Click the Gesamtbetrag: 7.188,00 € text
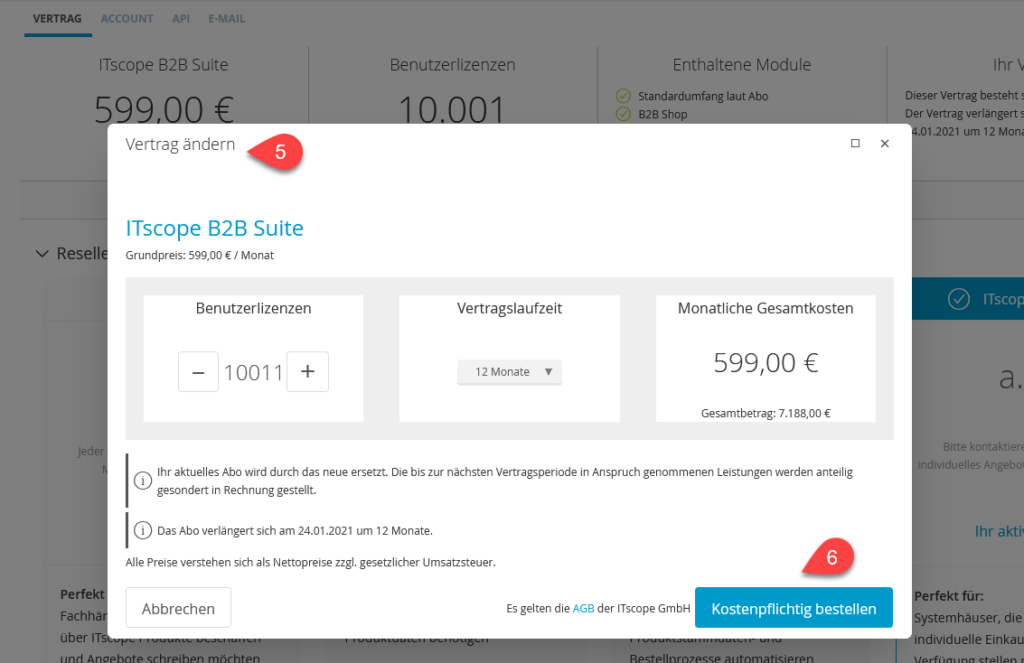The height and width of the screenshot is (663, 1024). (x=765, y=413)
